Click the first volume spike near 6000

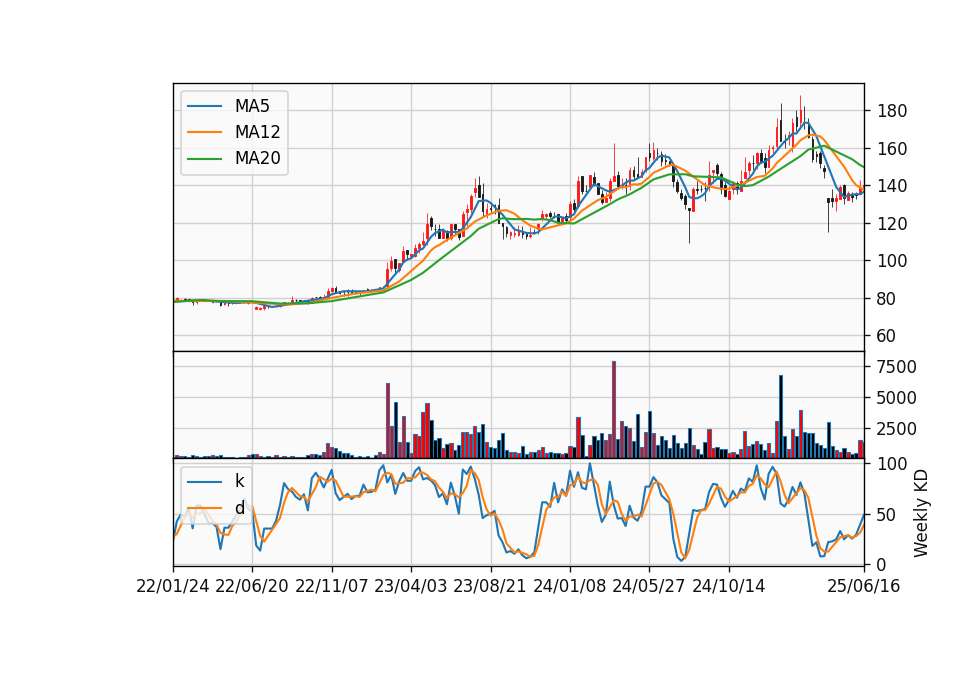point(388,421)
